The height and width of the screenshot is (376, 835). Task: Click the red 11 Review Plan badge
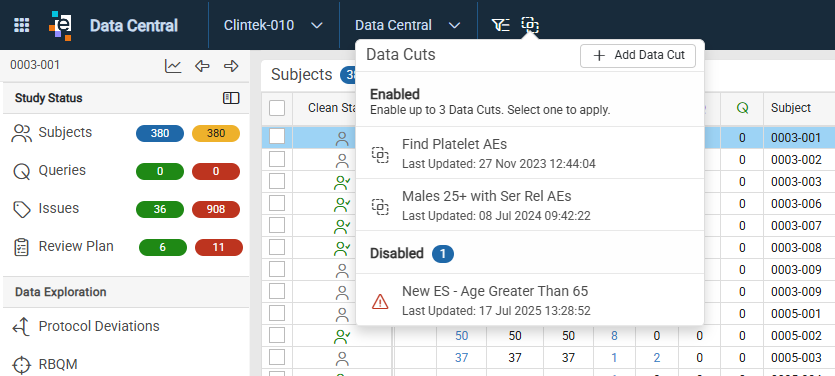pos(219,248)
